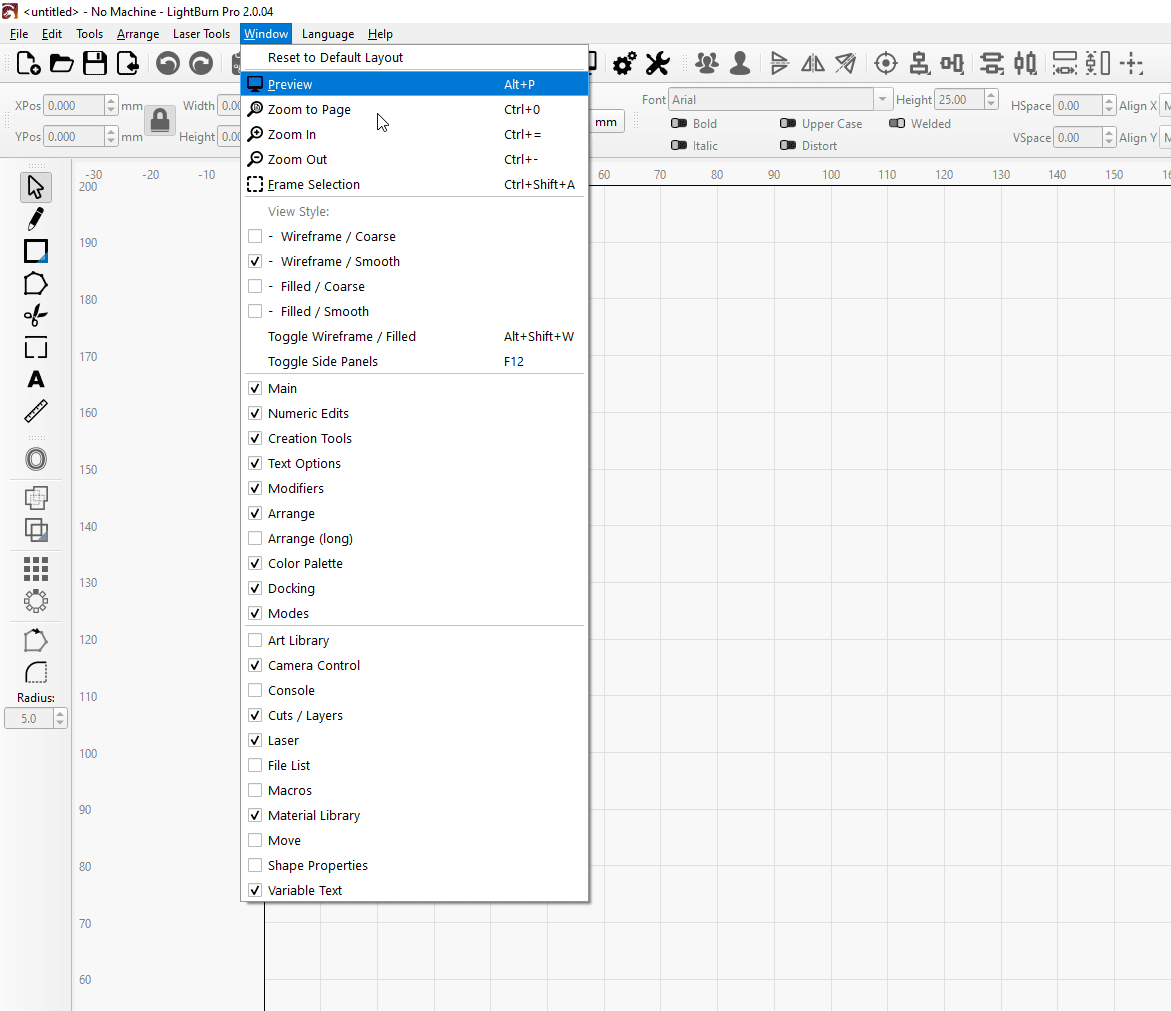
Task: Choose the Select arrow tool
Action: (x=36, y=187)
